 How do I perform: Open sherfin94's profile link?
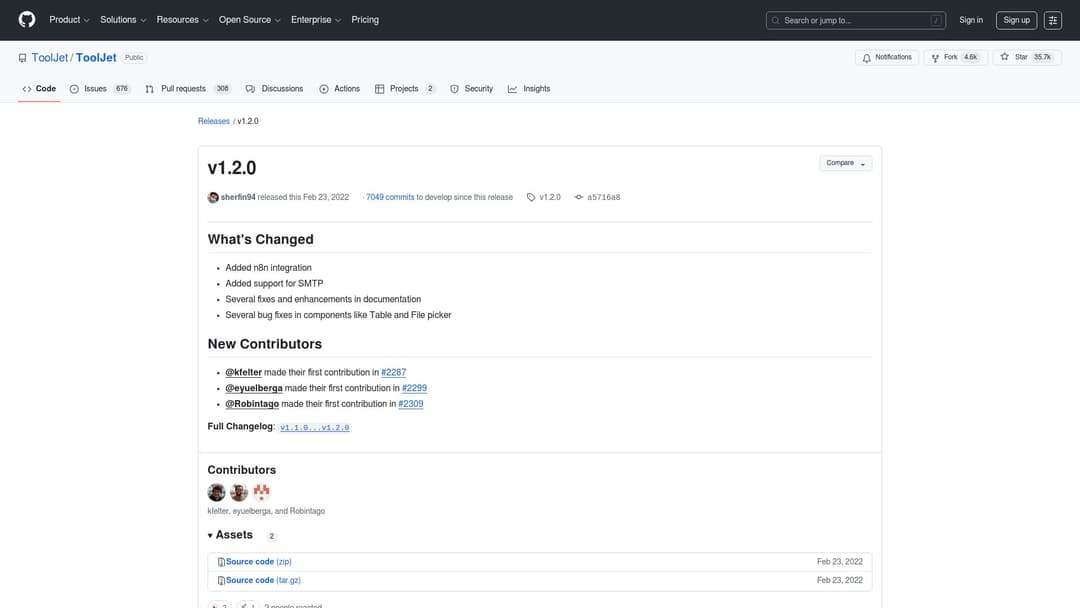(238, 198)
